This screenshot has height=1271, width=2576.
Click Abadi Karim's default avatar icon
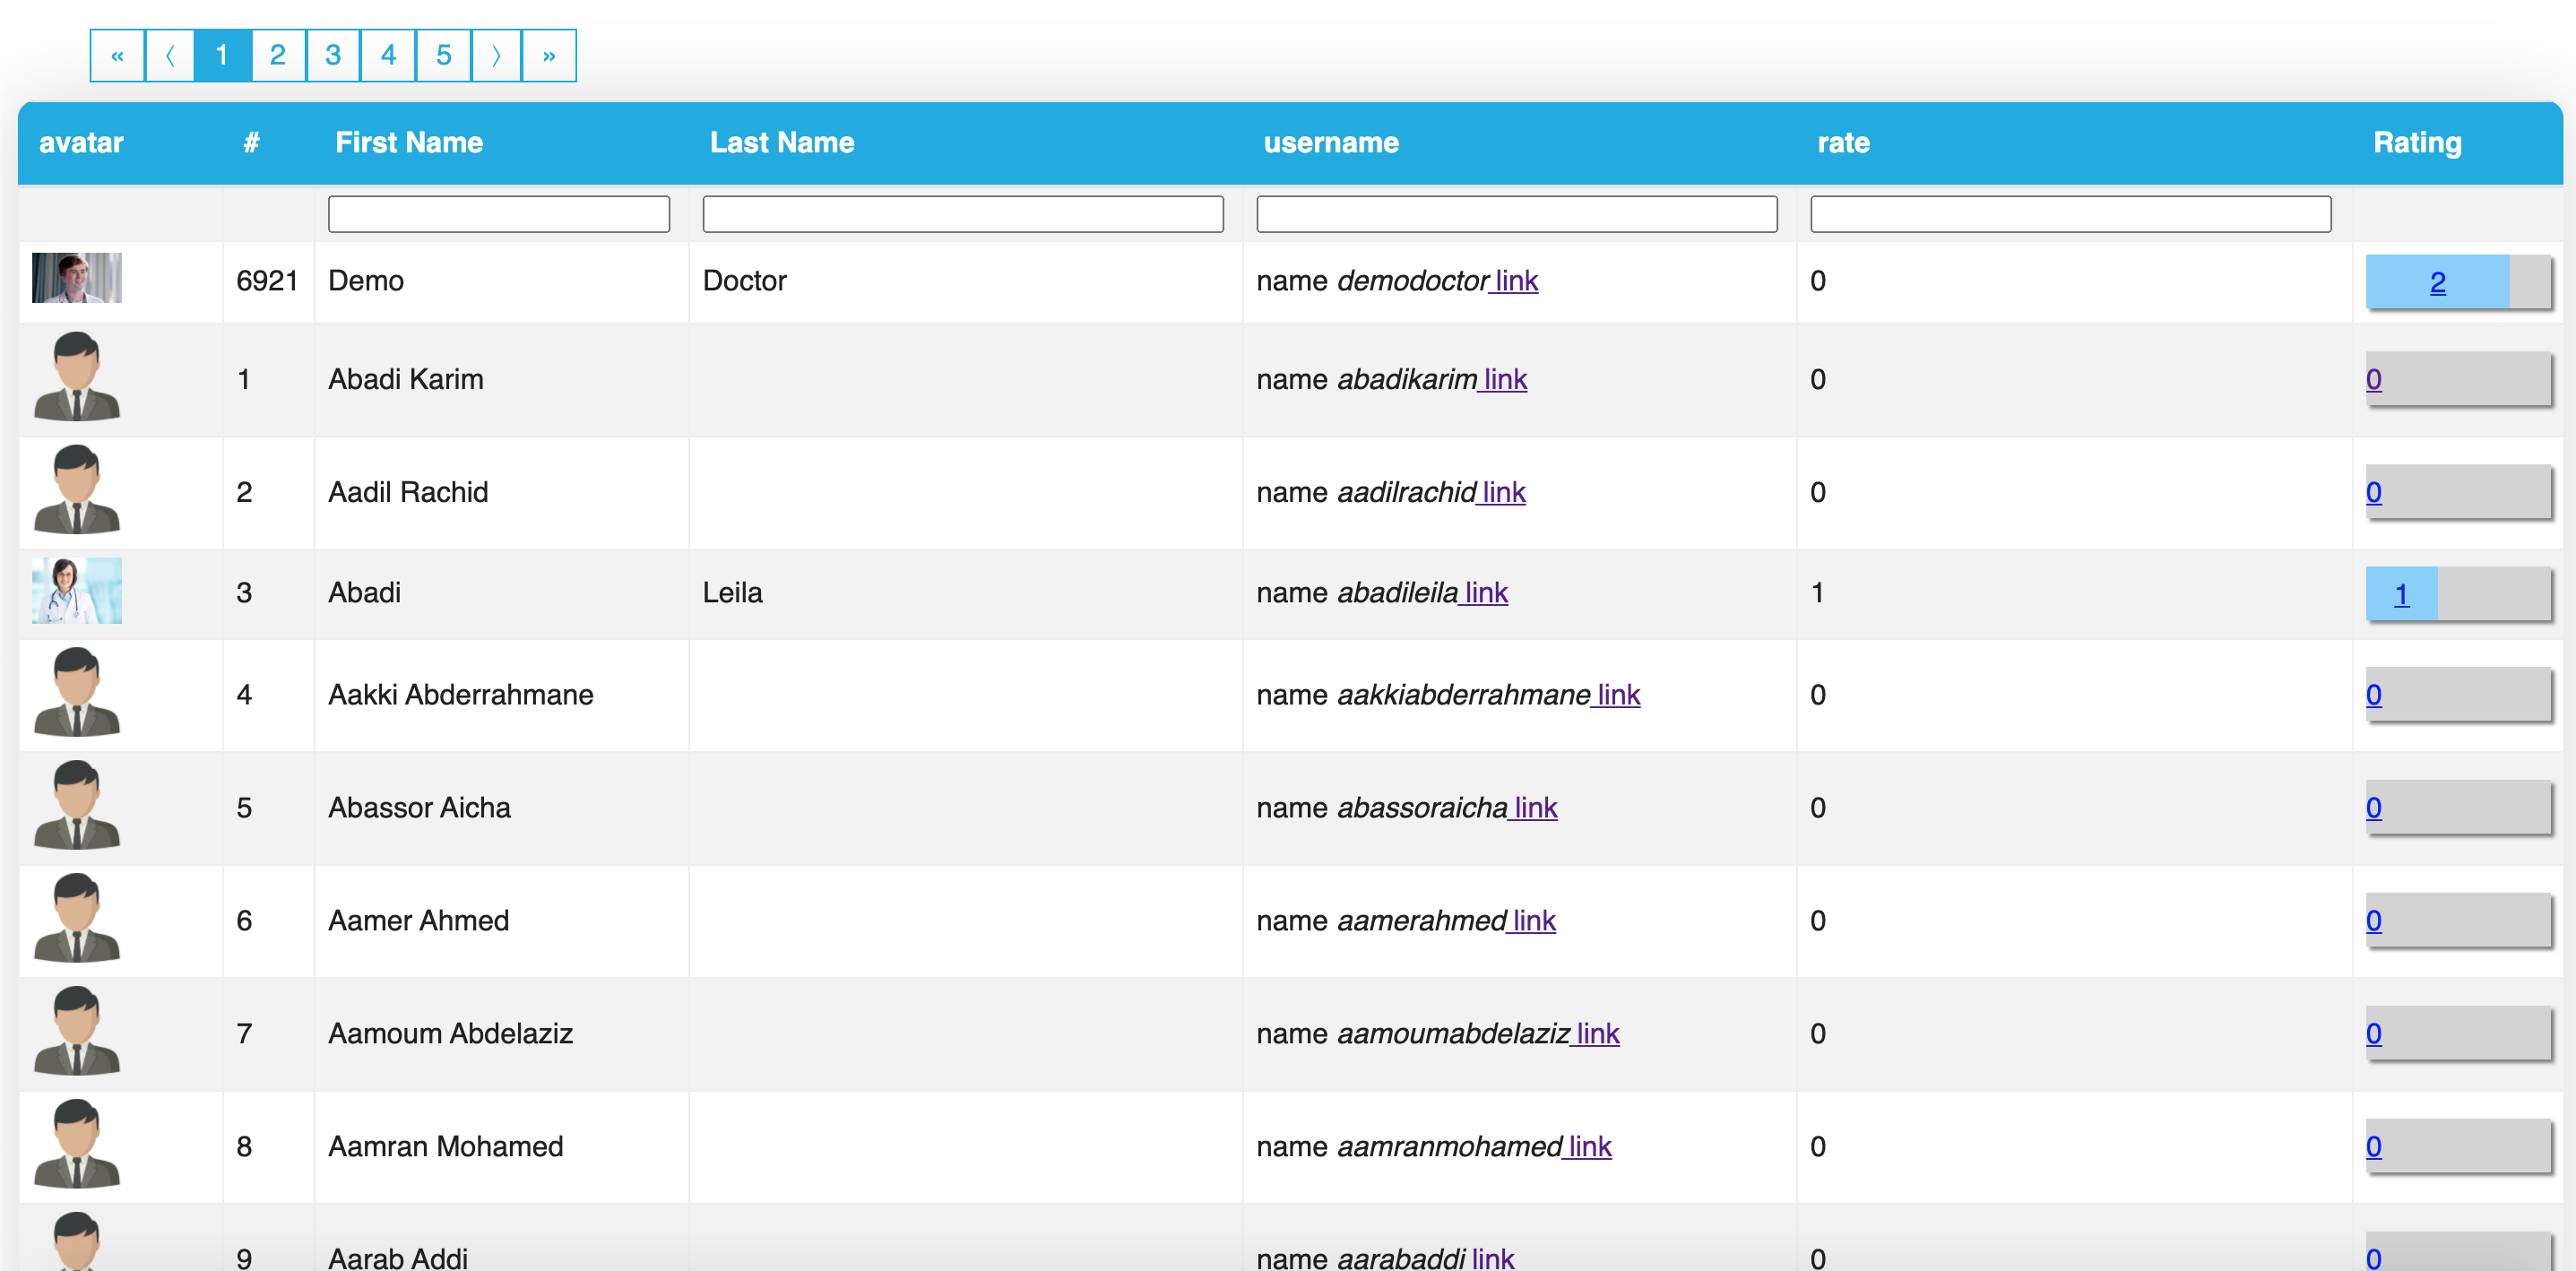pyautogui.click(x=77, y=377)
